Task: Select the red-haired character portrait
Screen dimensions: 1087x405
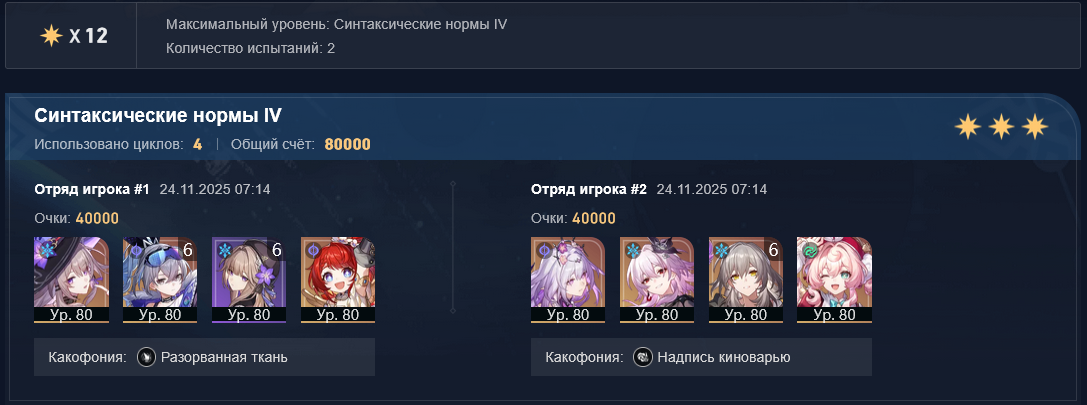Action: (x=338, y=280)
